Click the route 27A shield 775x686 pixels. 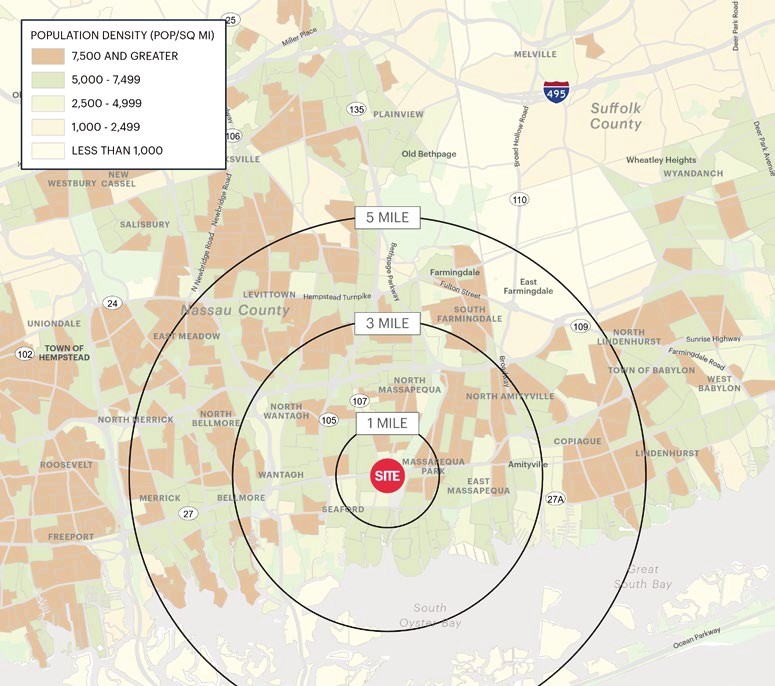click(x=555, y=499)
